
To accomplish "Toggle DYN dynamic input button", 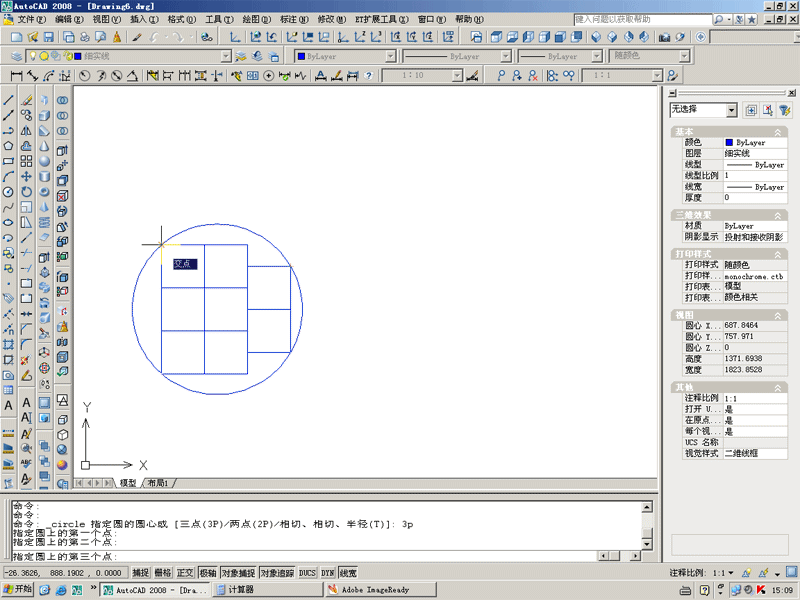I will (328, 573).
